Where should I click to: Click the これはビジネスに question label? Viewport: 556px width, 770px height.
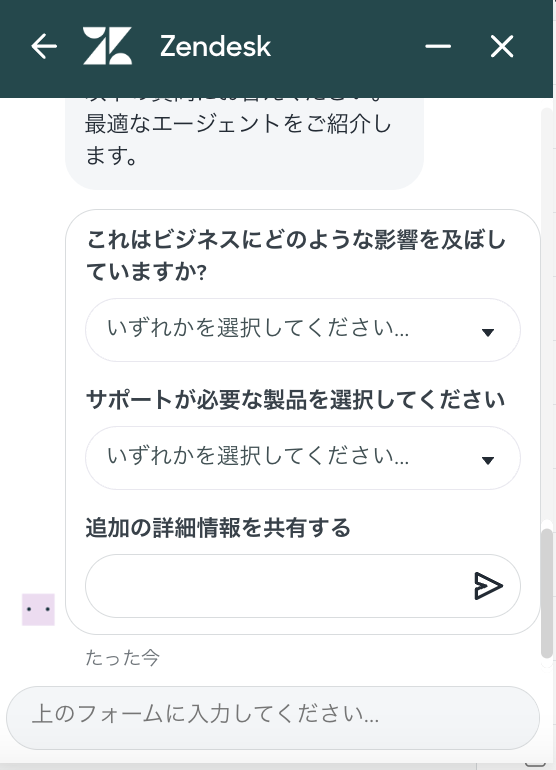click(296, 255)
